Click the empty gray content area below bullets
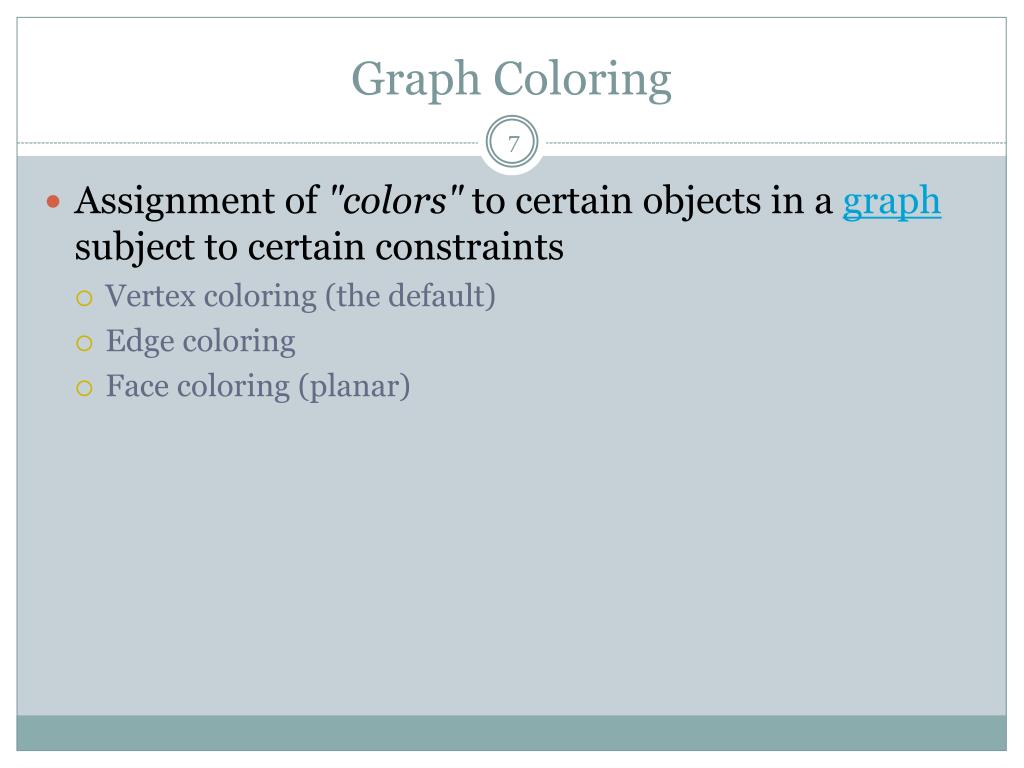The width and height of the screenshot is (1024, 768). tap(511, 555)
